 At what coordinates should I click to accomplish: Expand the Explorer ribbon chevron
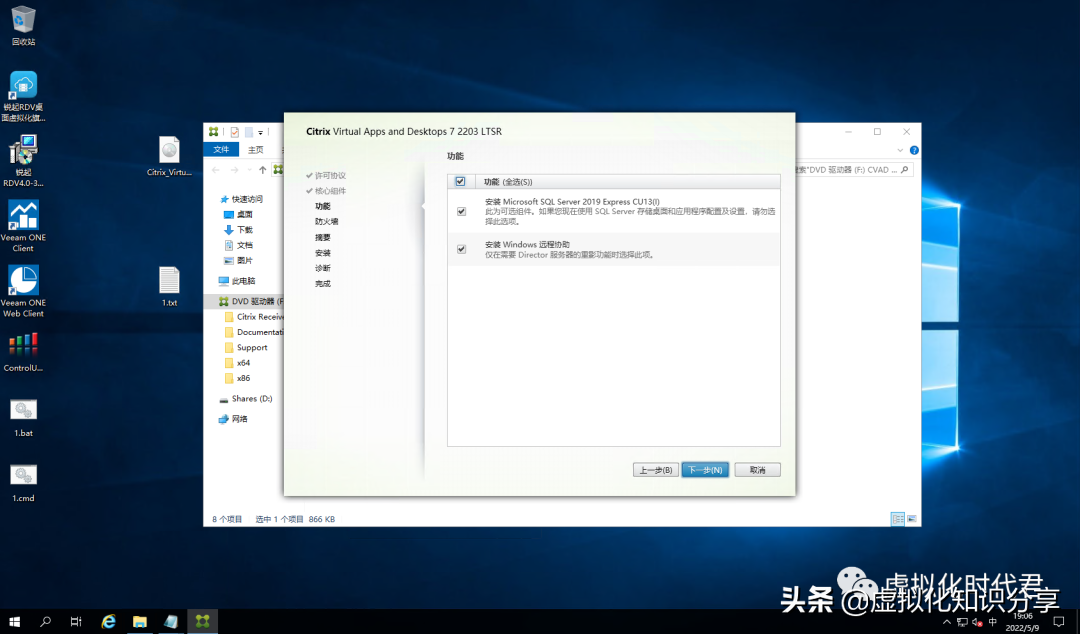coord(900,150)
